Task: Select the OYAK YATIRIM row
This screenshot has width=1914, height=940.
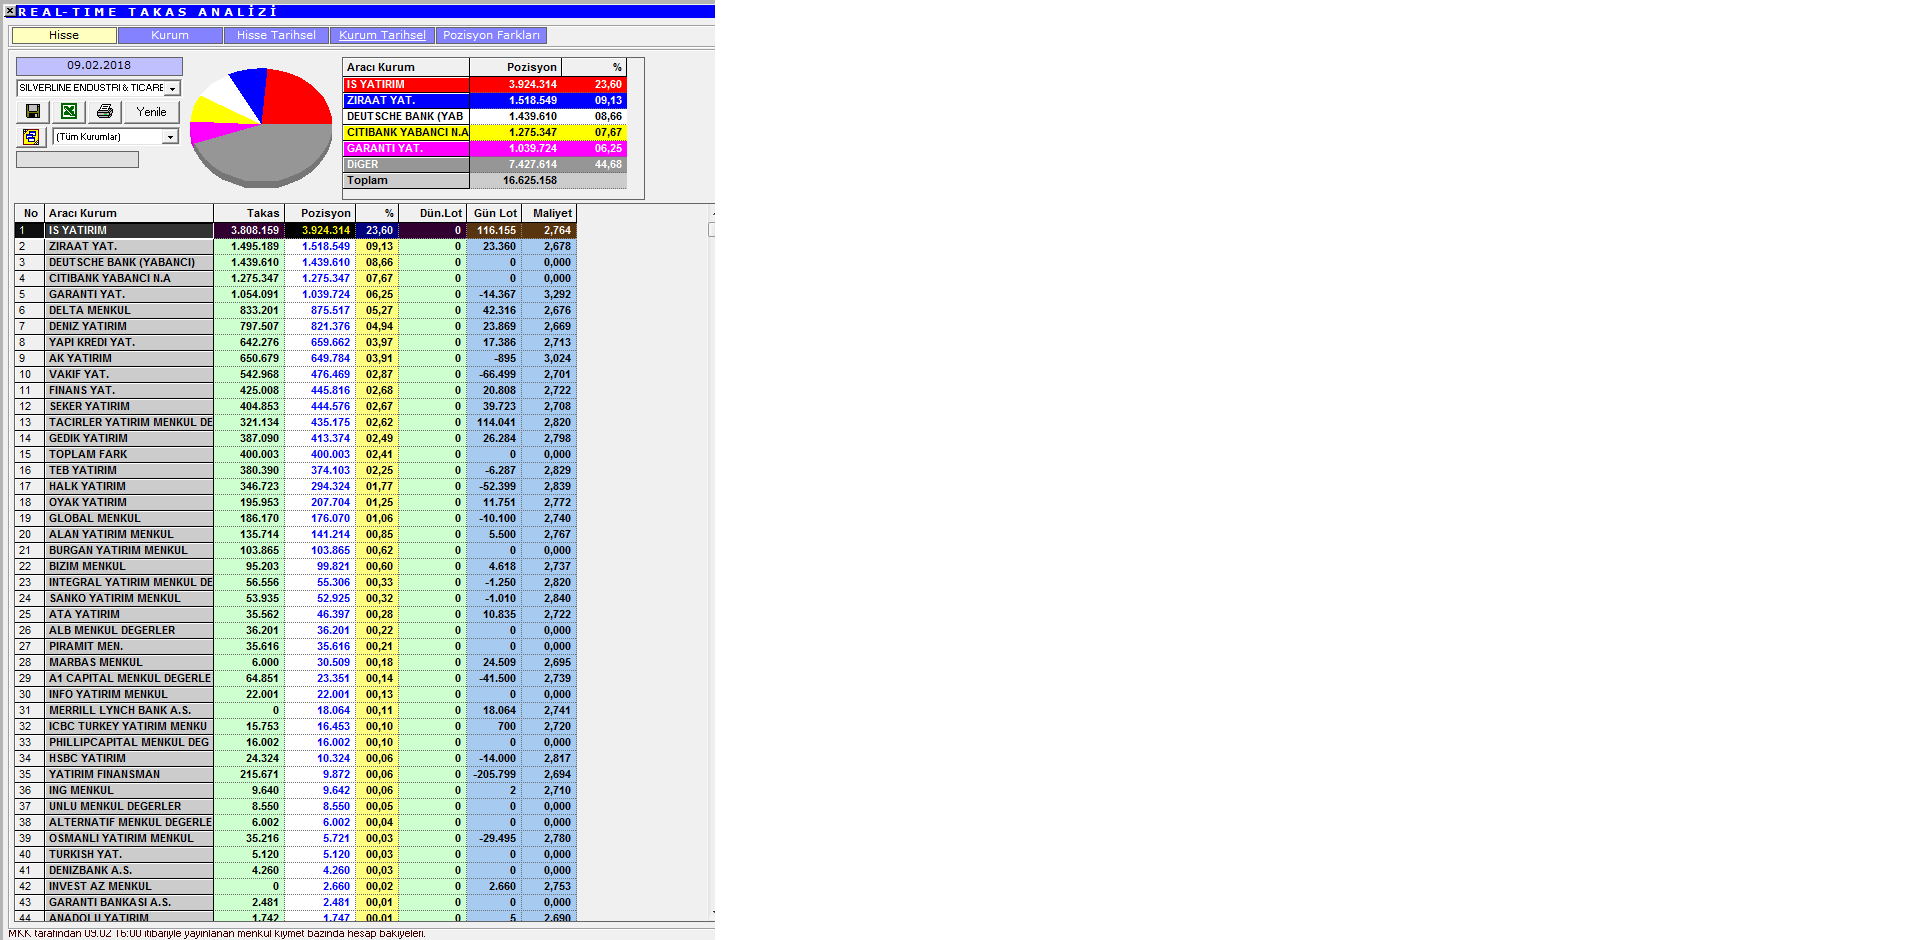Action: point(295,502)
